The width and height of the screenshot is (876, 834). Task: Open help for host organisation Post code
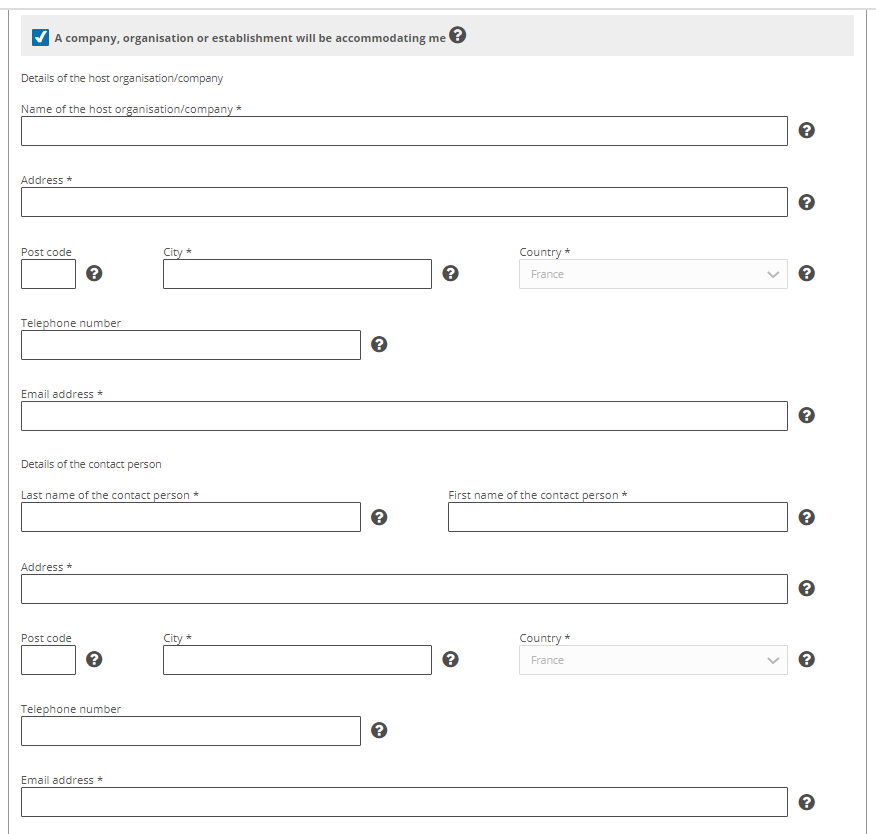94,273
